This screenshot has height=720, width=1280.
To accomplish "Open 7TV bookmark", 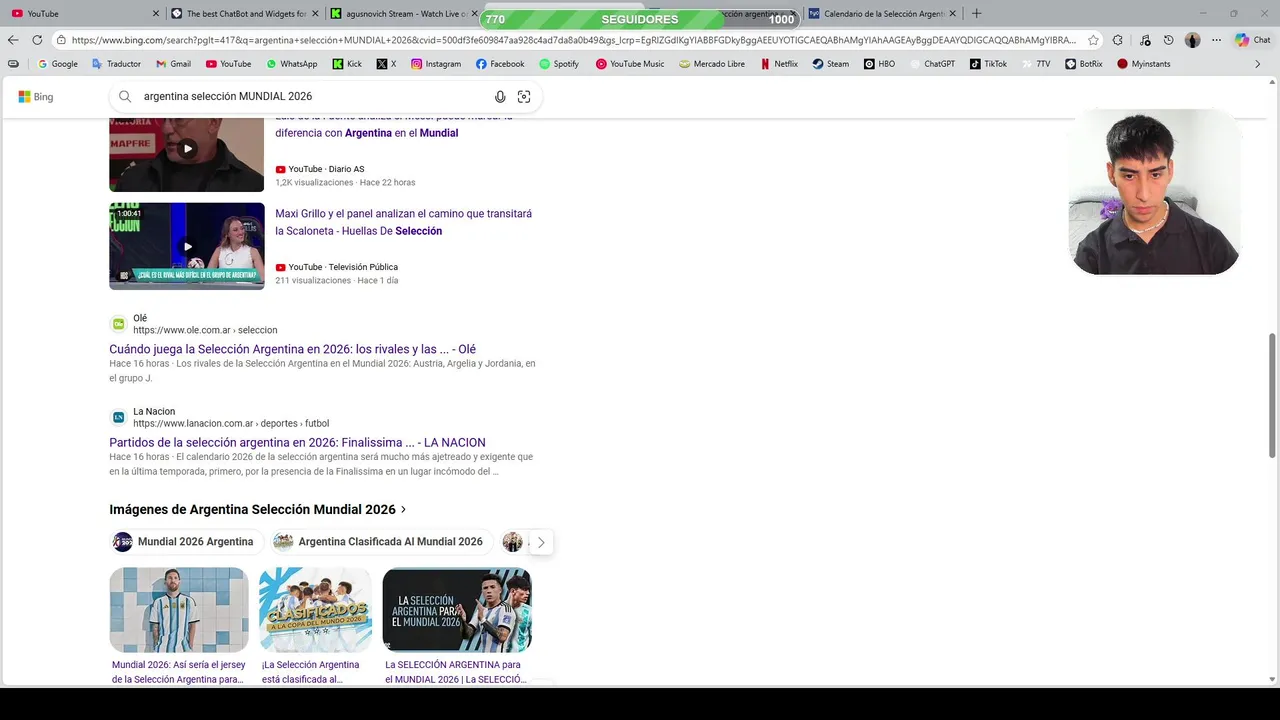I will coord(1035,64).
